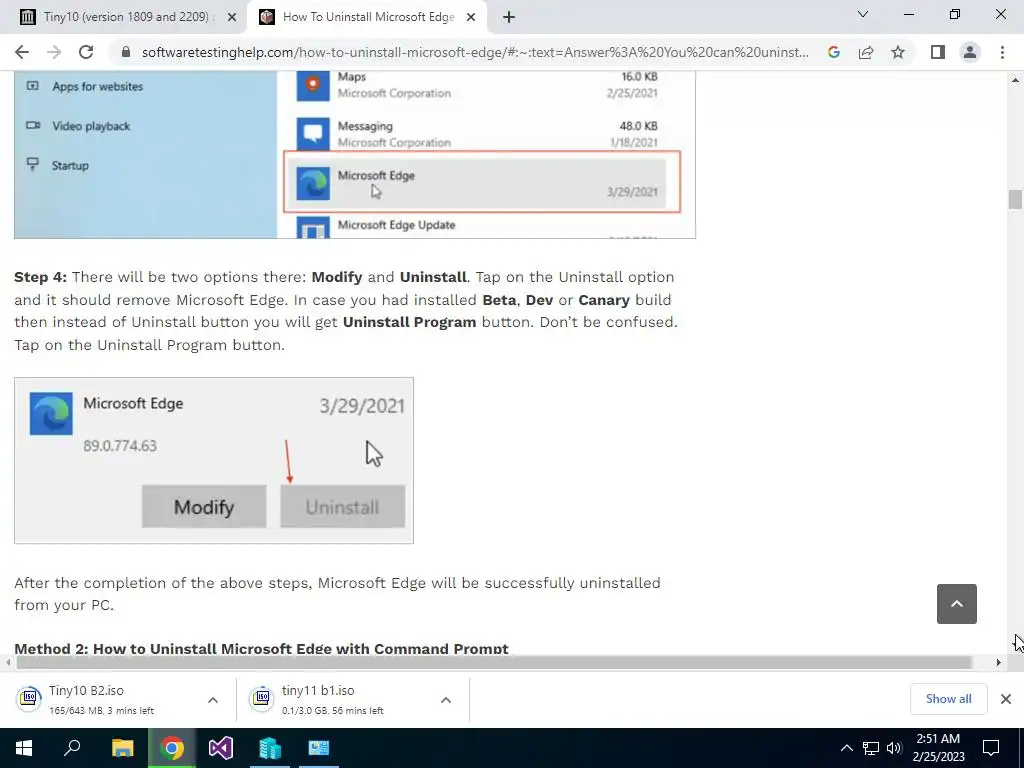
Task: Click the horizontal scrollbar right arrow
Action: click(x=999, y=663)
